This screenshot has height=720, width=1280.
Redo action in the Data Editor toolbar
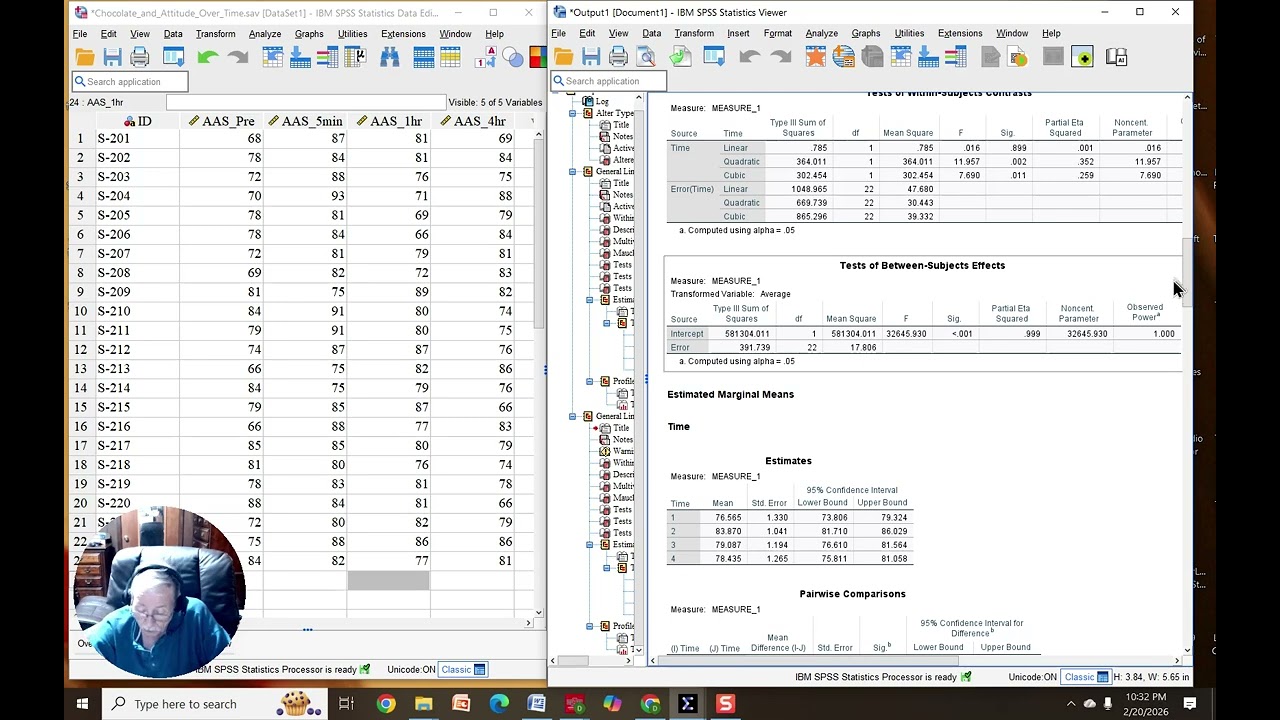pos(238,57)
